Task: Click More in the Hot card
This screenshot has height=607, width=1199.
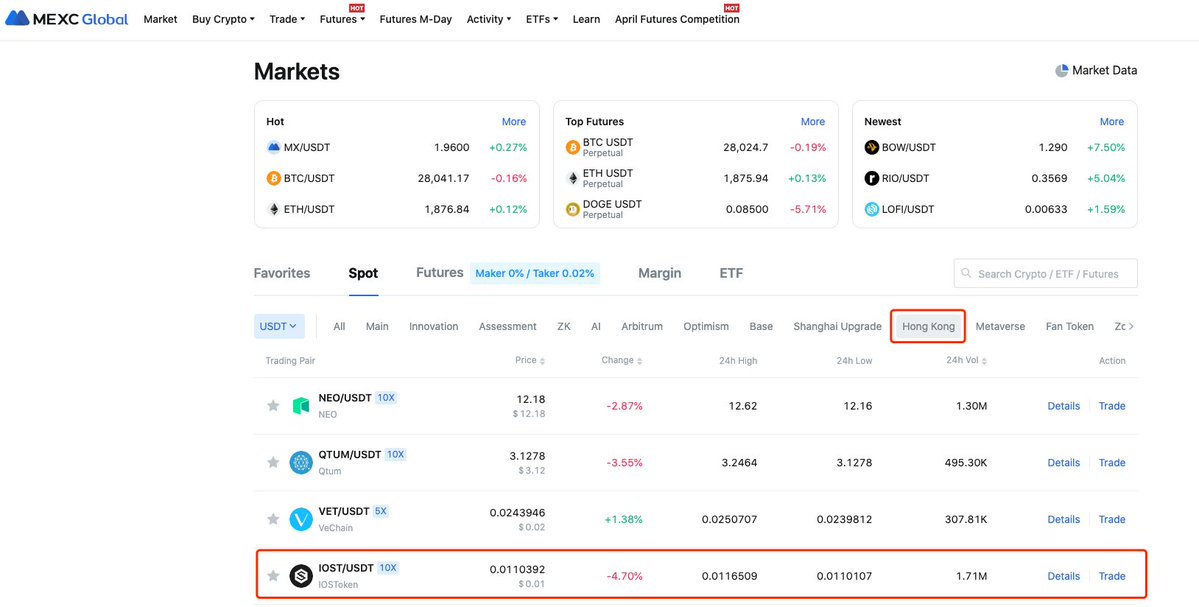Action: click(514, 122)
